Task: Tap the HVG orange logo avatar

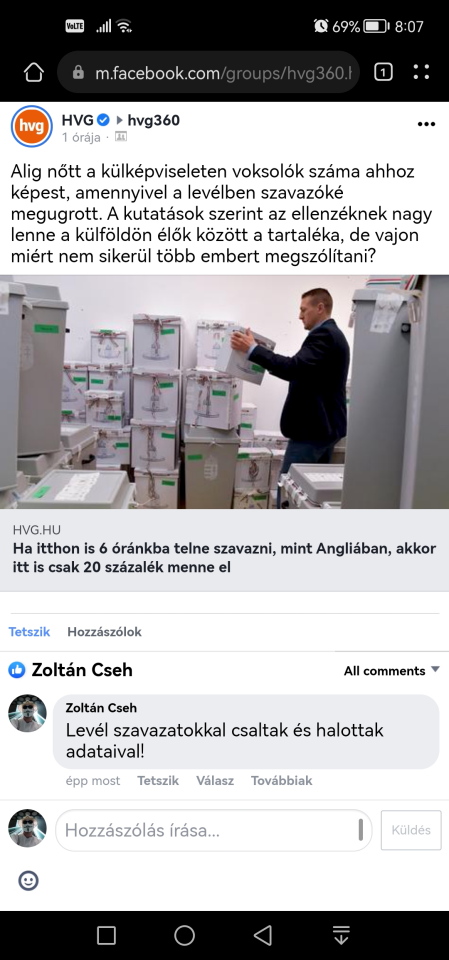Action: coord(32,126)
